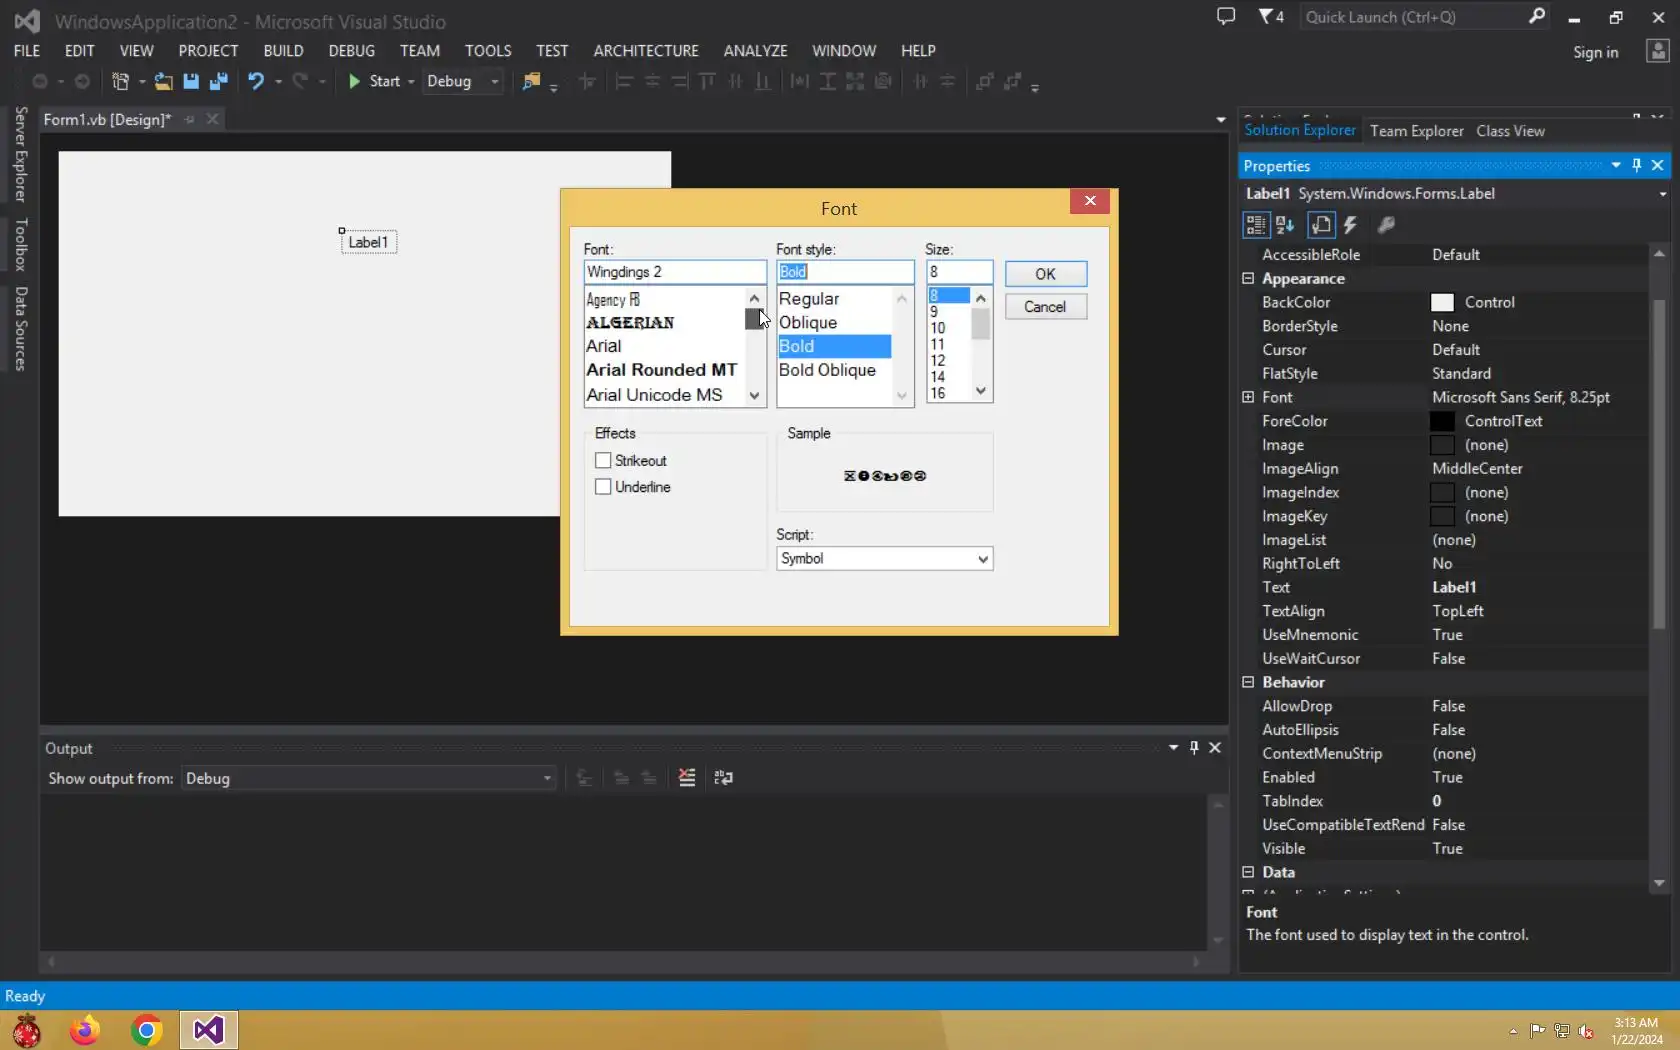
Task: Switch to the Team Explorer tab
Action: tap(1416, 131)
